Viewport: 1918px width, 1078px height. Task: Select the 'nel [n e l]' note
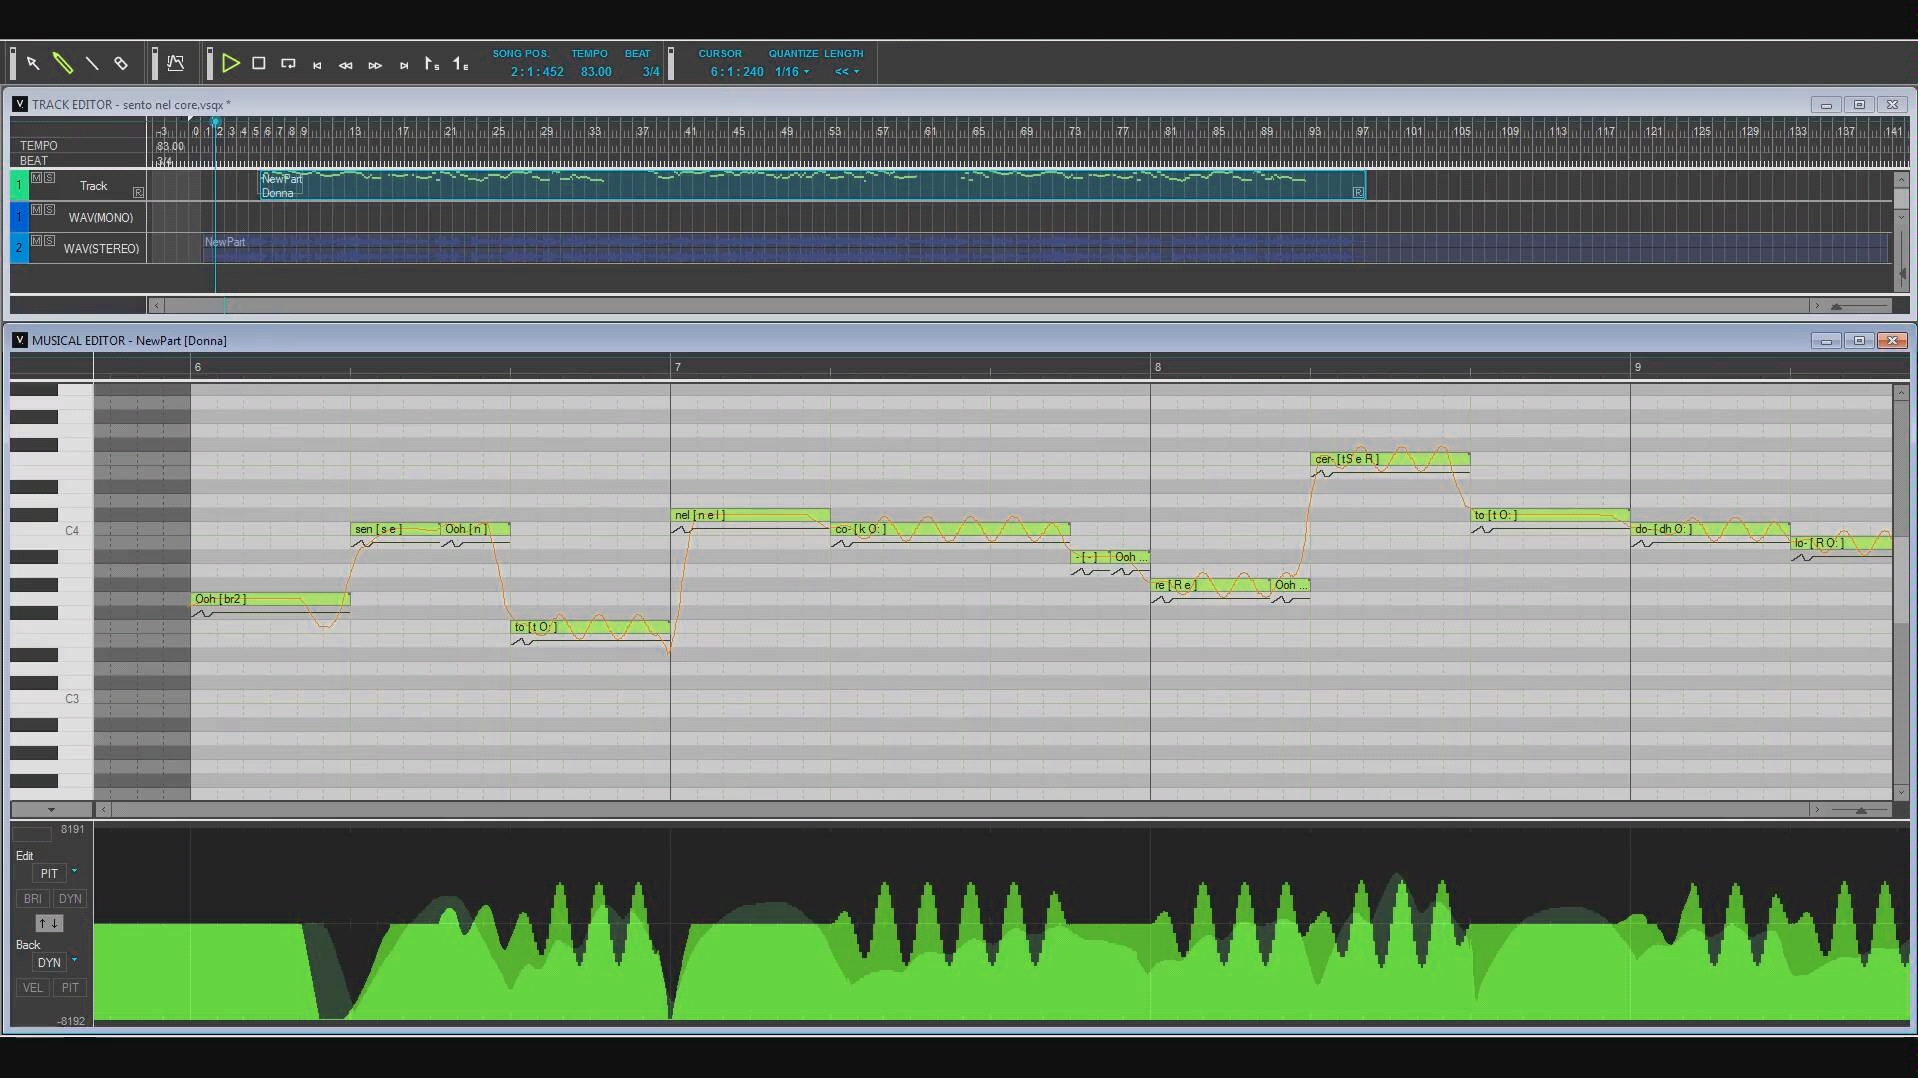(x=750, y=516)
